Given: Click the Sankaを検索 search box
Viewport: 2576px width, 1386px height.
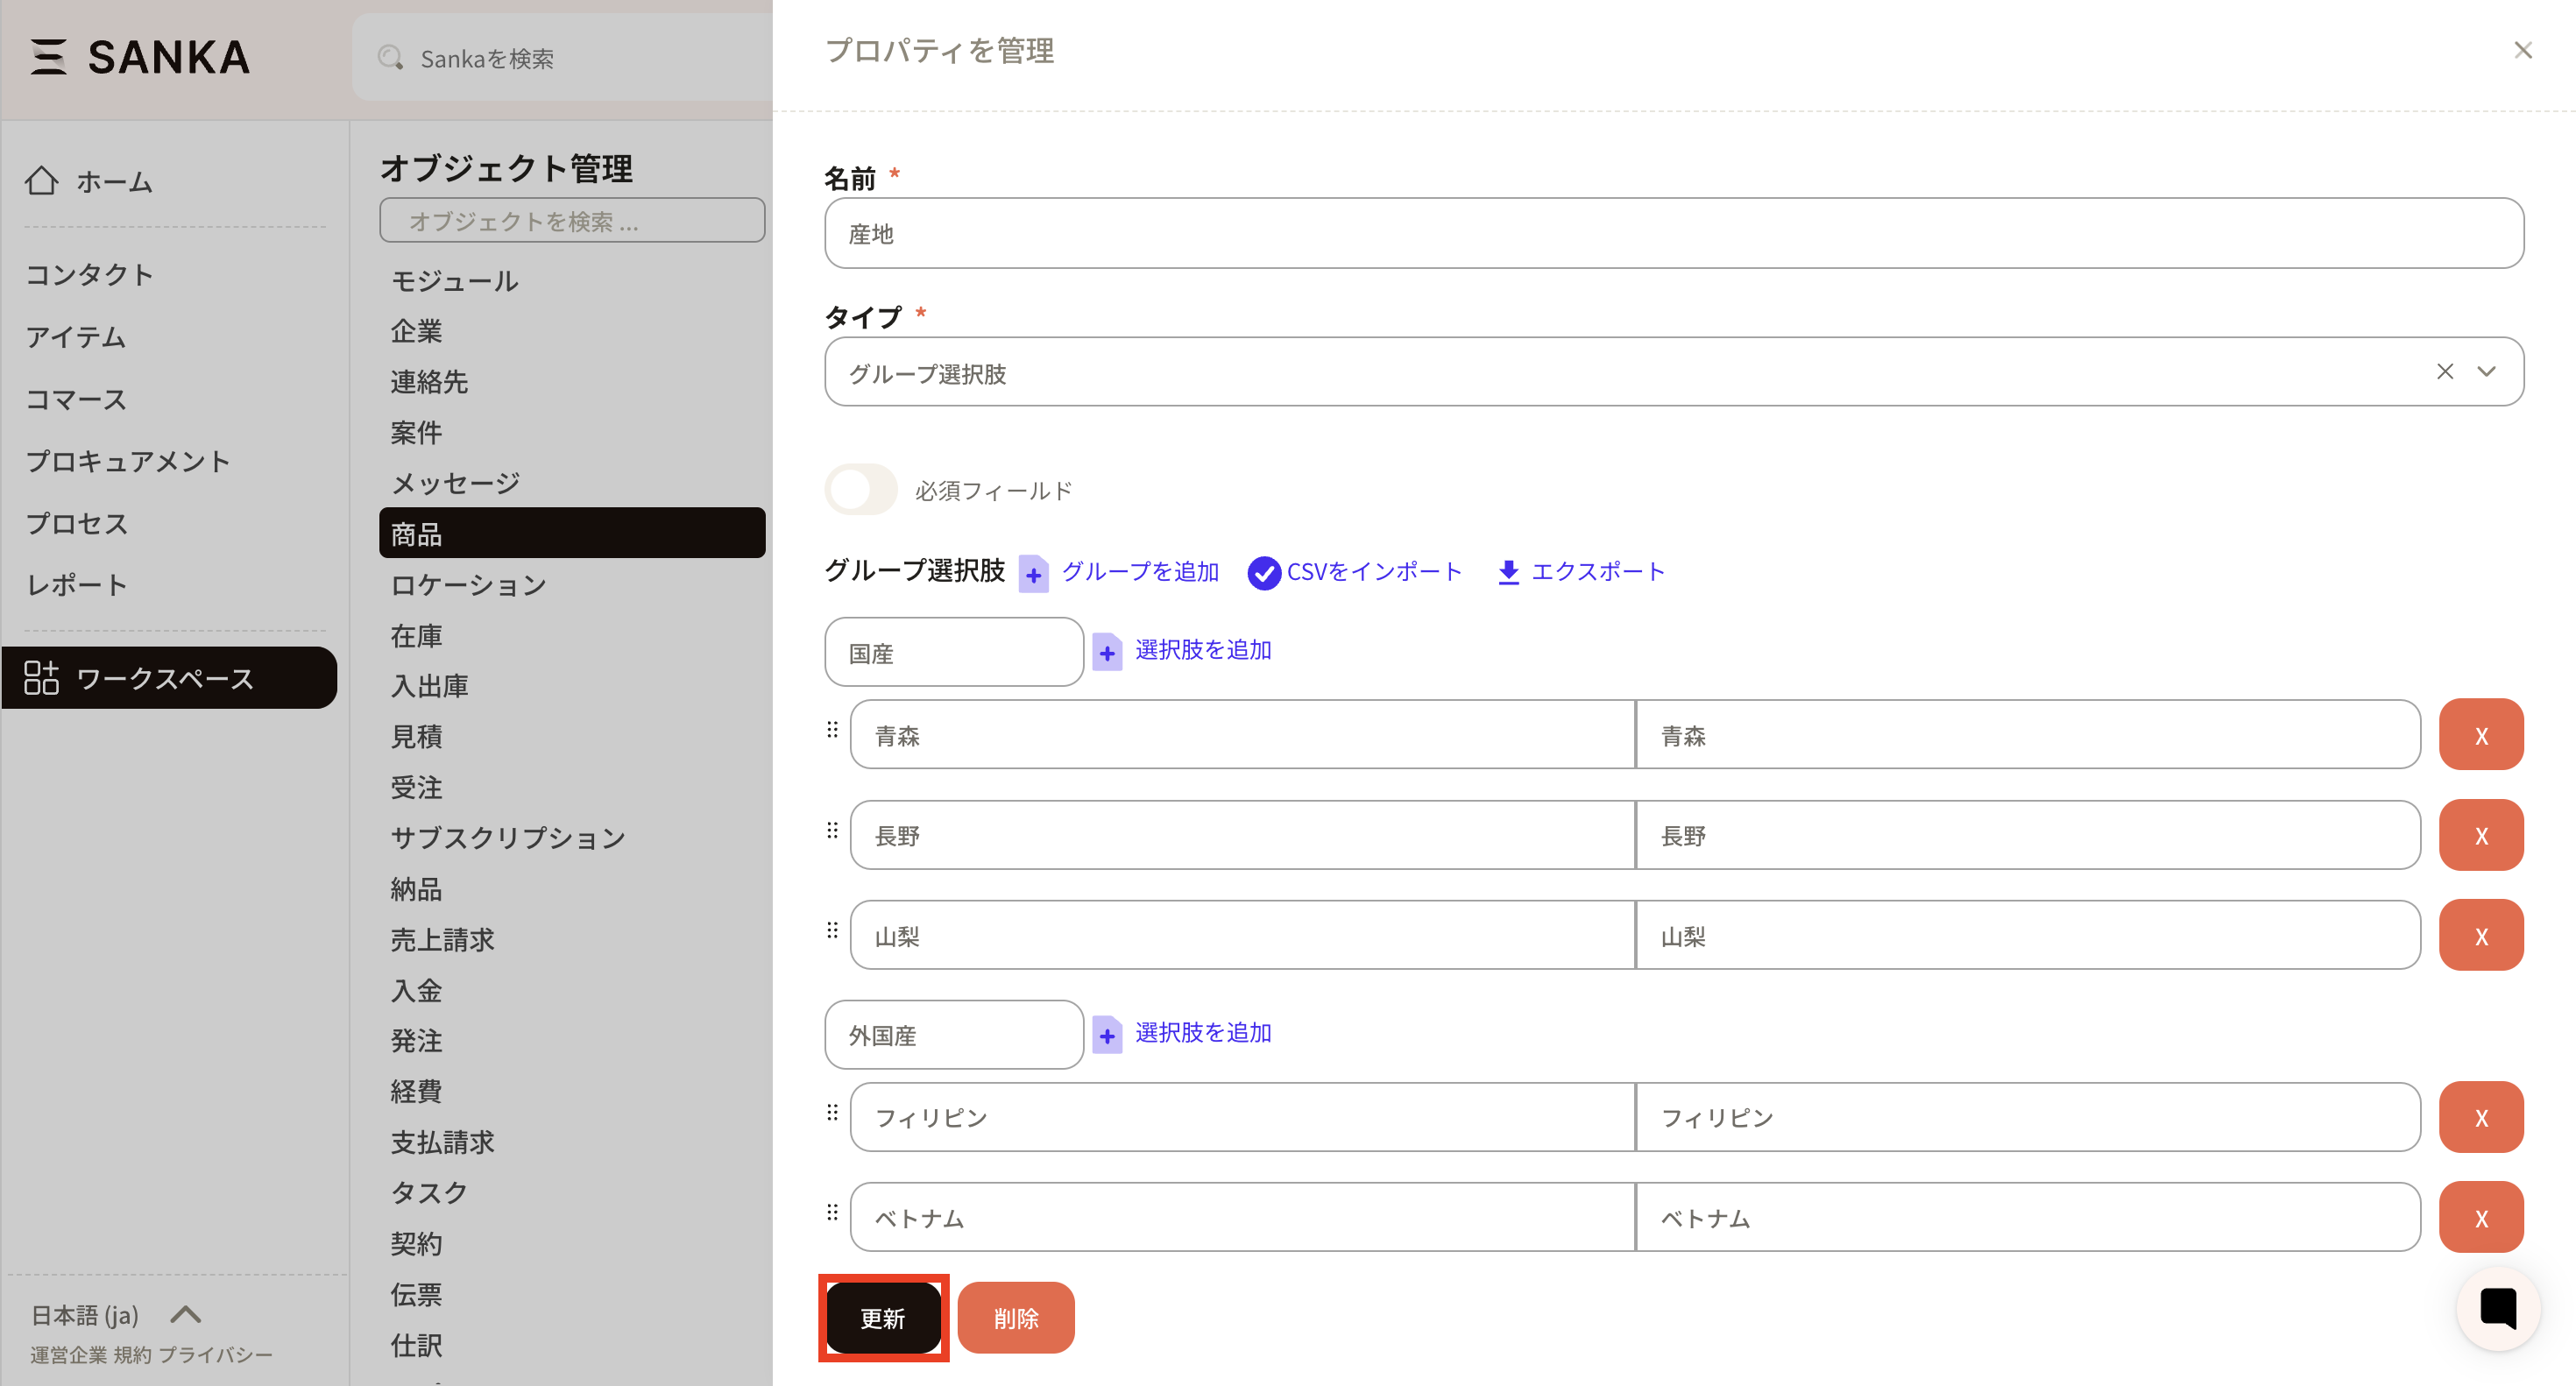Looking at the screenshot, I should pyautogui.click(x=563, y=58).
